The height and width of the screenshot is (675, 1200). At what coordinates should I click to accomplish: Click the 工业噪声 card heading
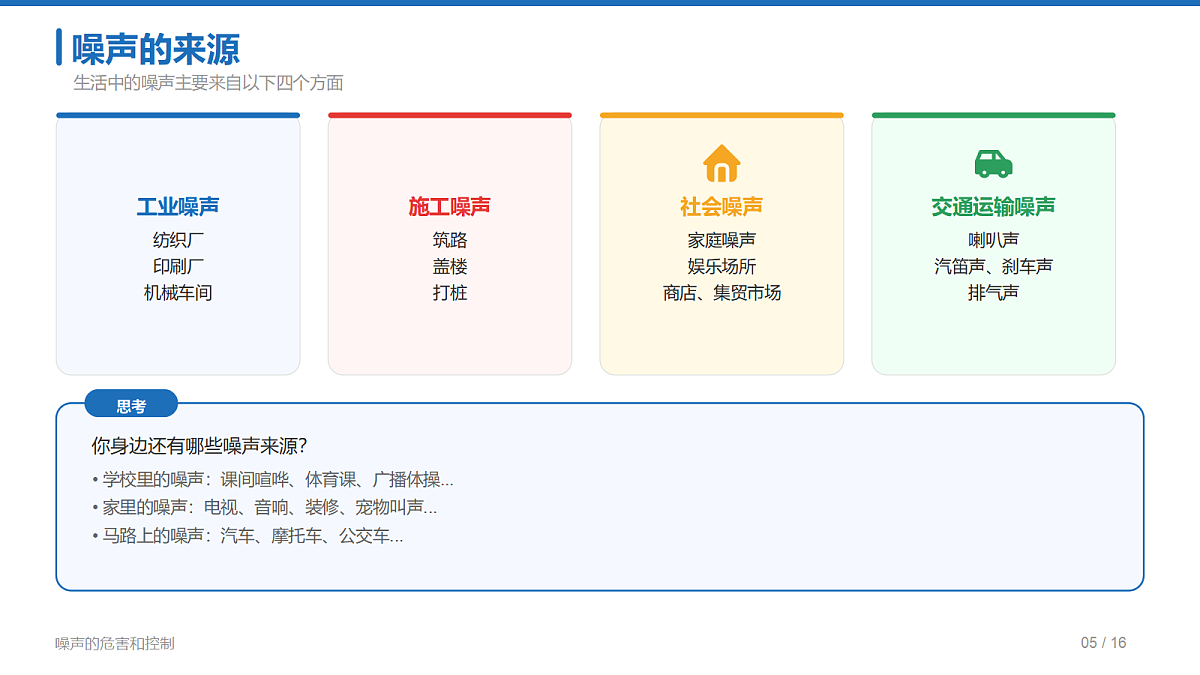(178, 207)
